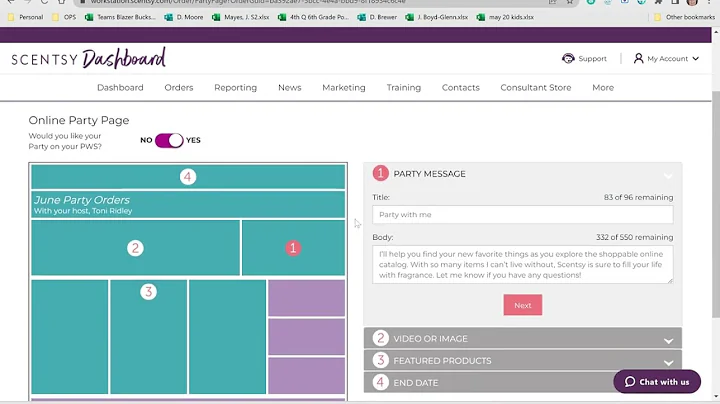Click My Account text
This screenshot has height=404, width=720.
(667, 59)
